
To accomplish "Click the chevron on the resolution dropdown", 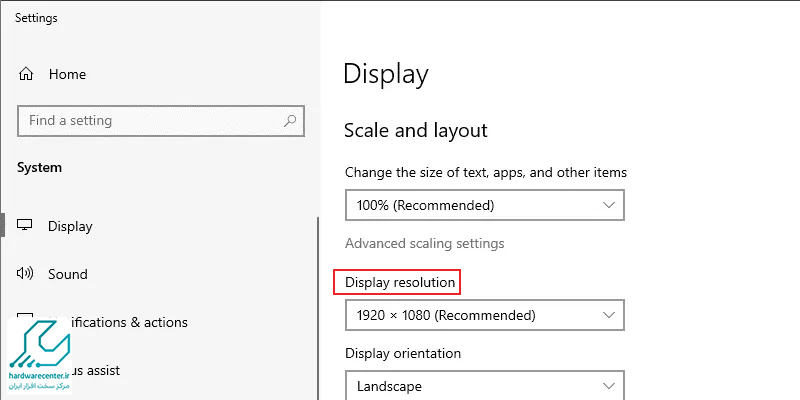I will (609, 316).
